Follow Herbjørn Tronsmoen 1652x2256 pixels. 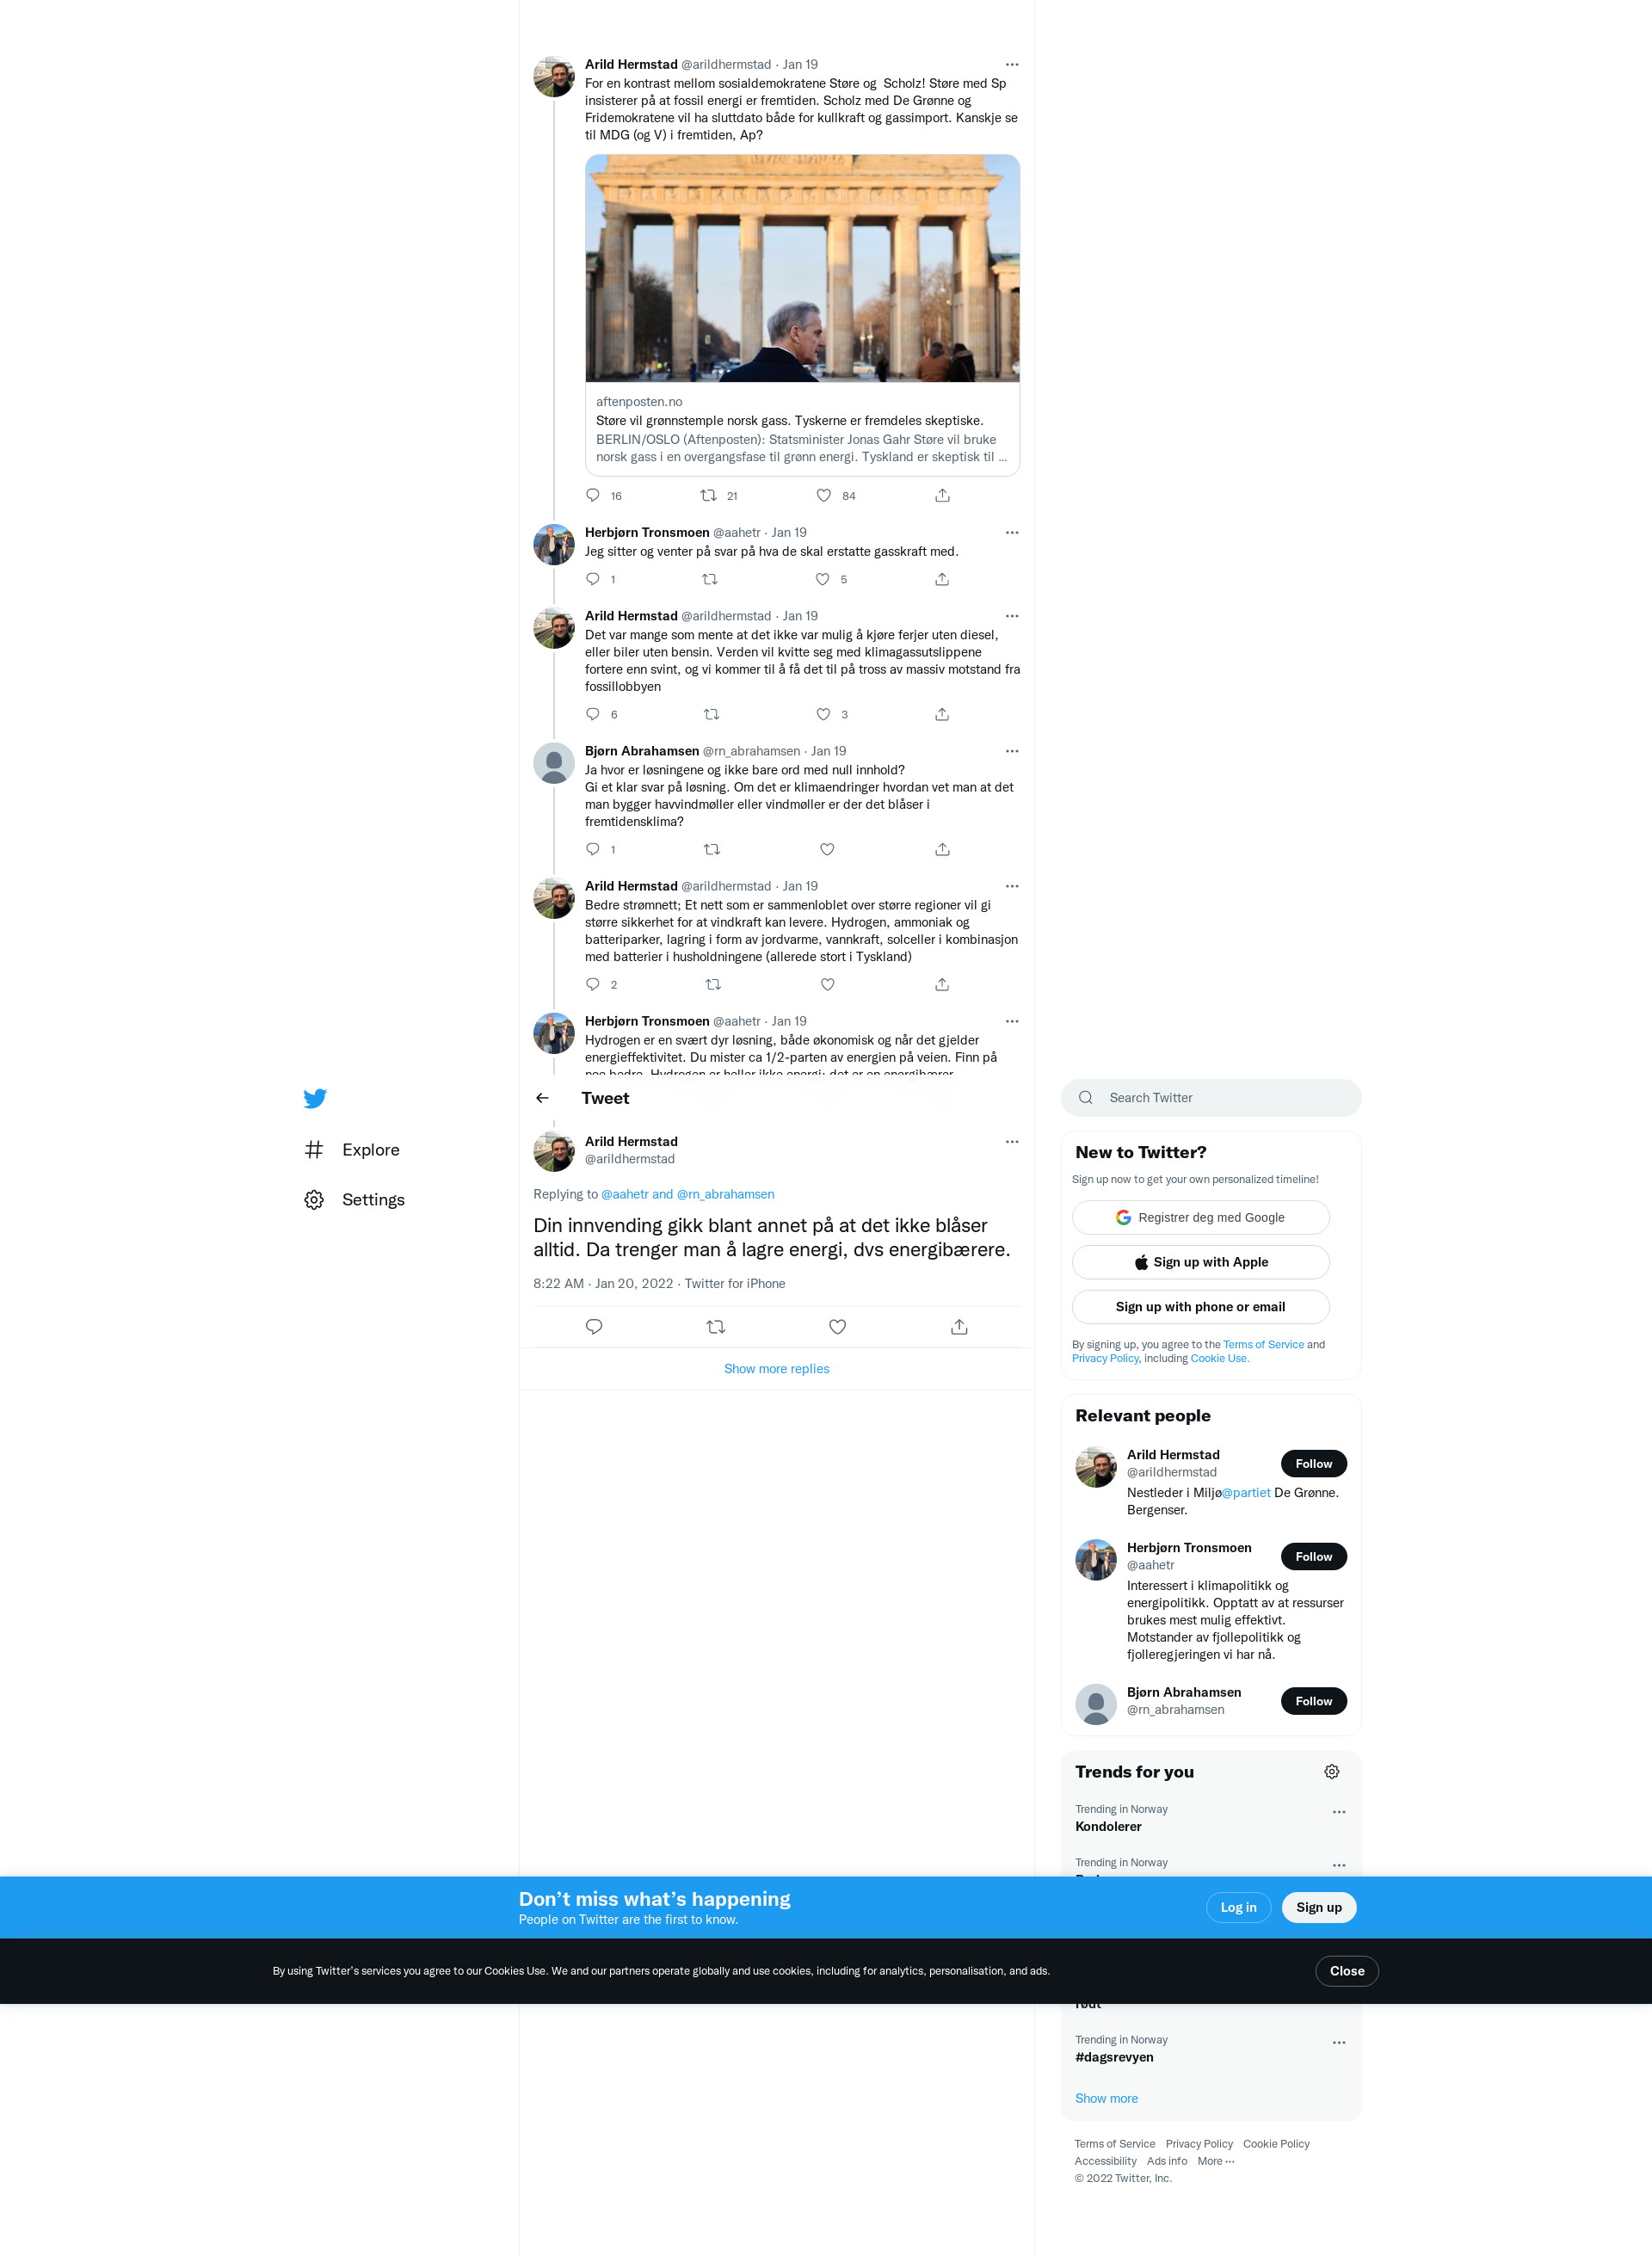[1313, 1557]
